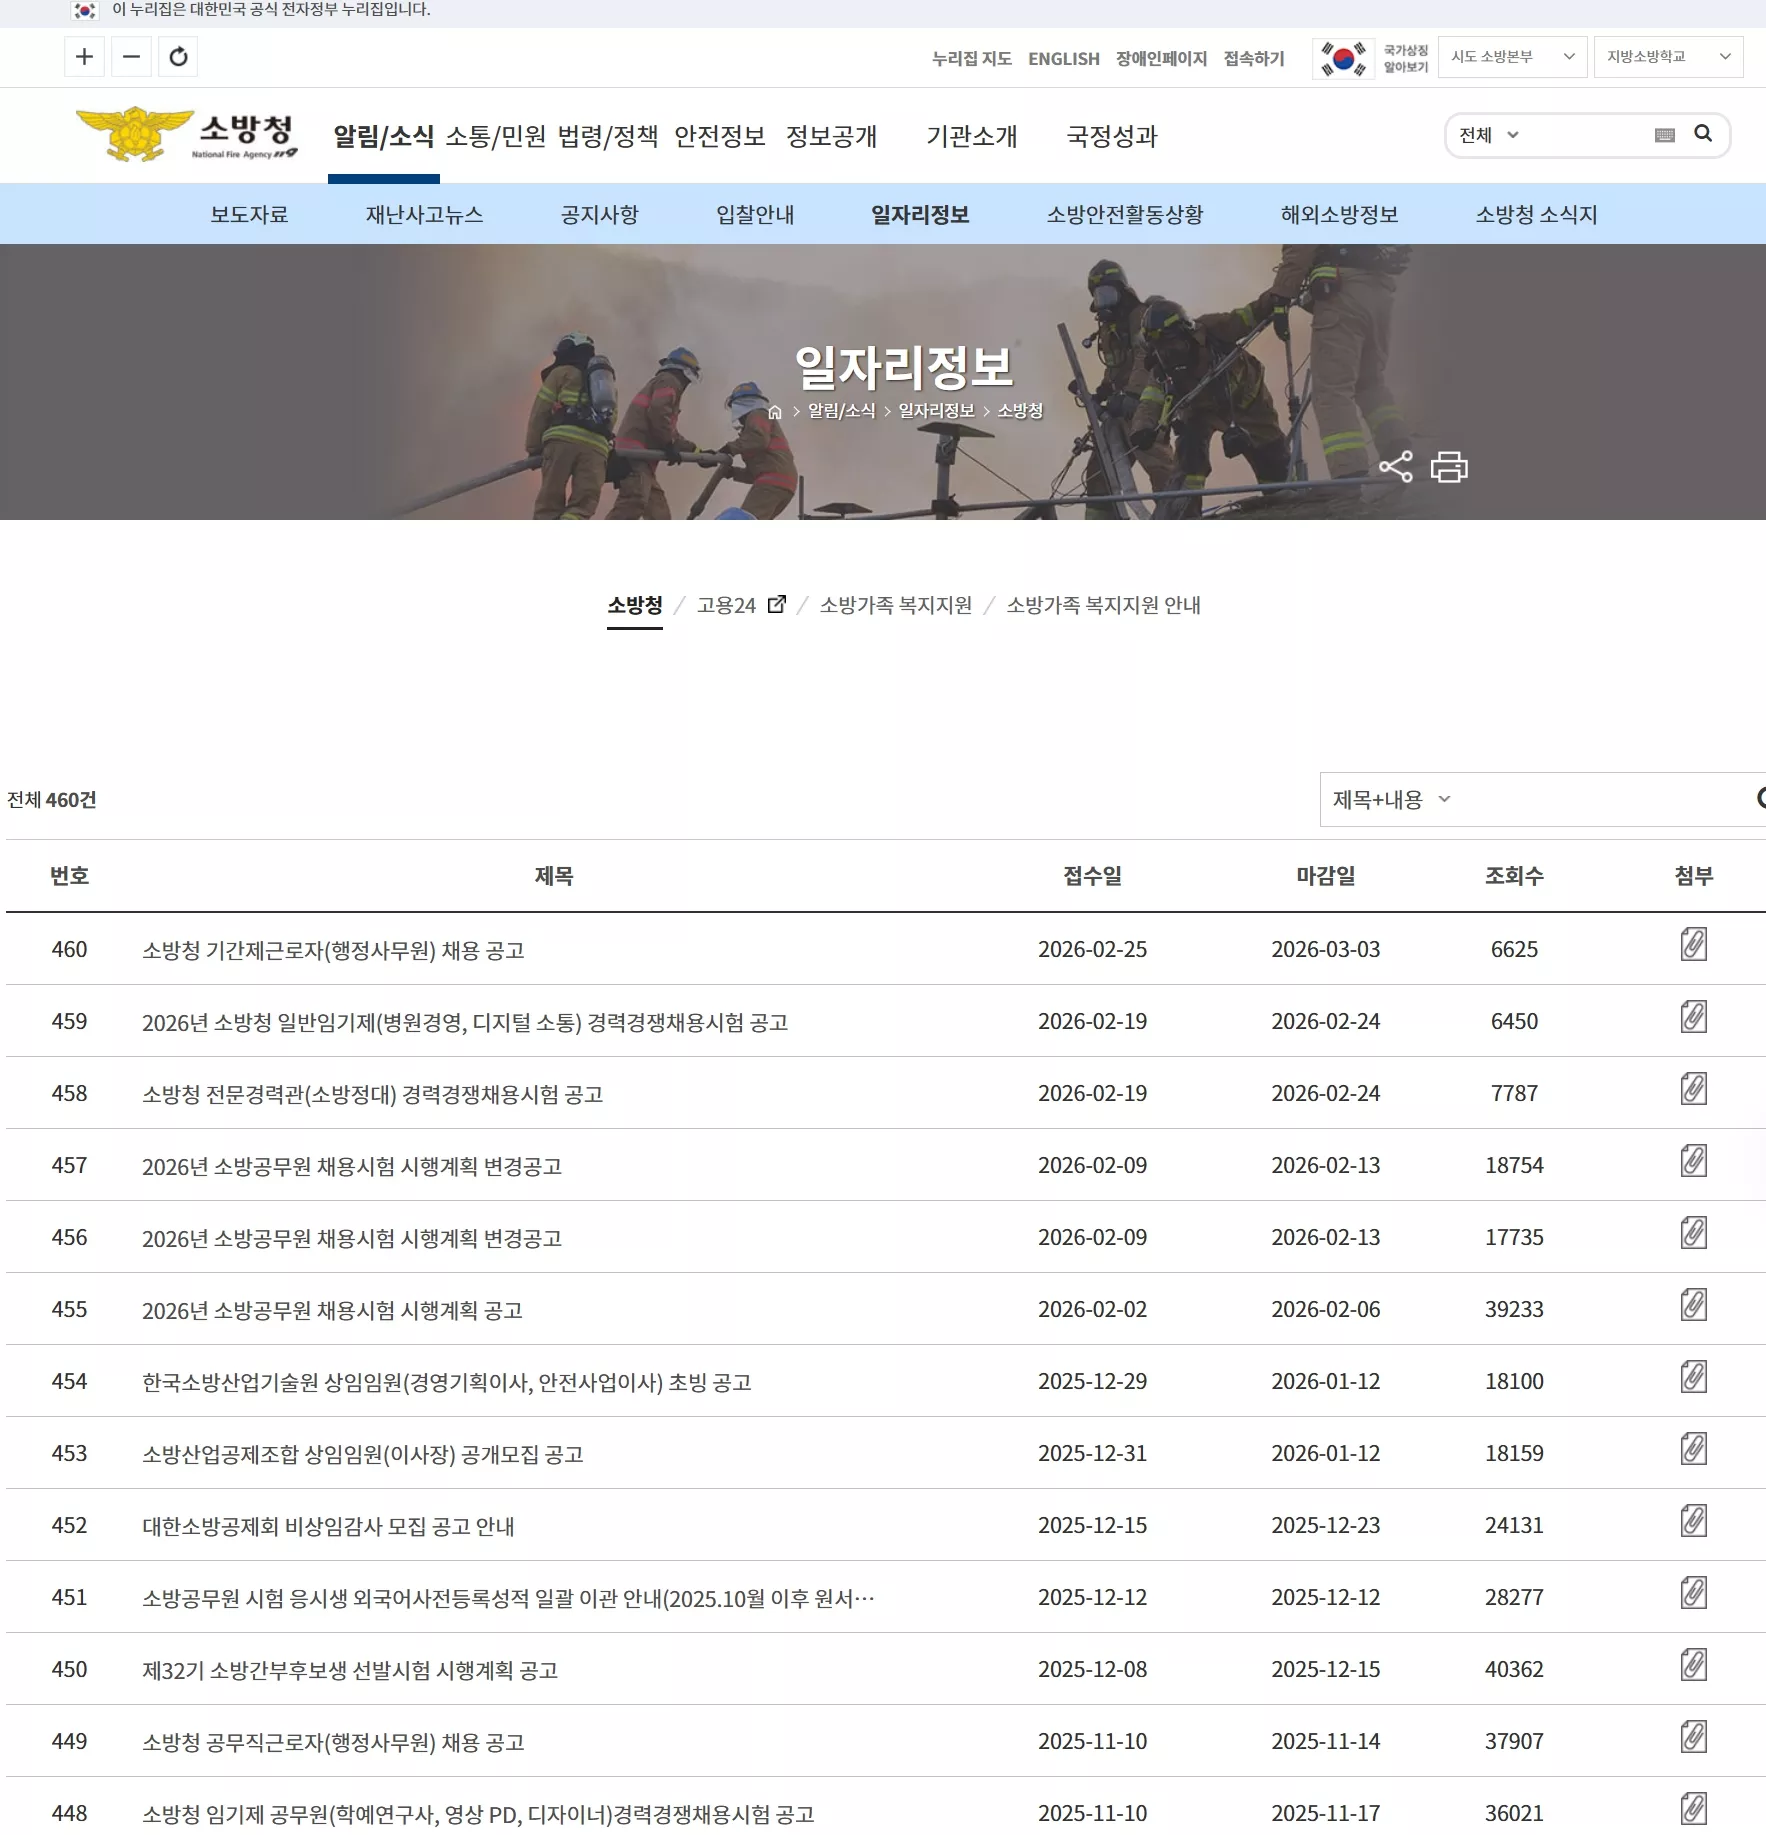1766x1835 pixels.
Task: Open the ENGLISH link
Action: [1064, 58]
